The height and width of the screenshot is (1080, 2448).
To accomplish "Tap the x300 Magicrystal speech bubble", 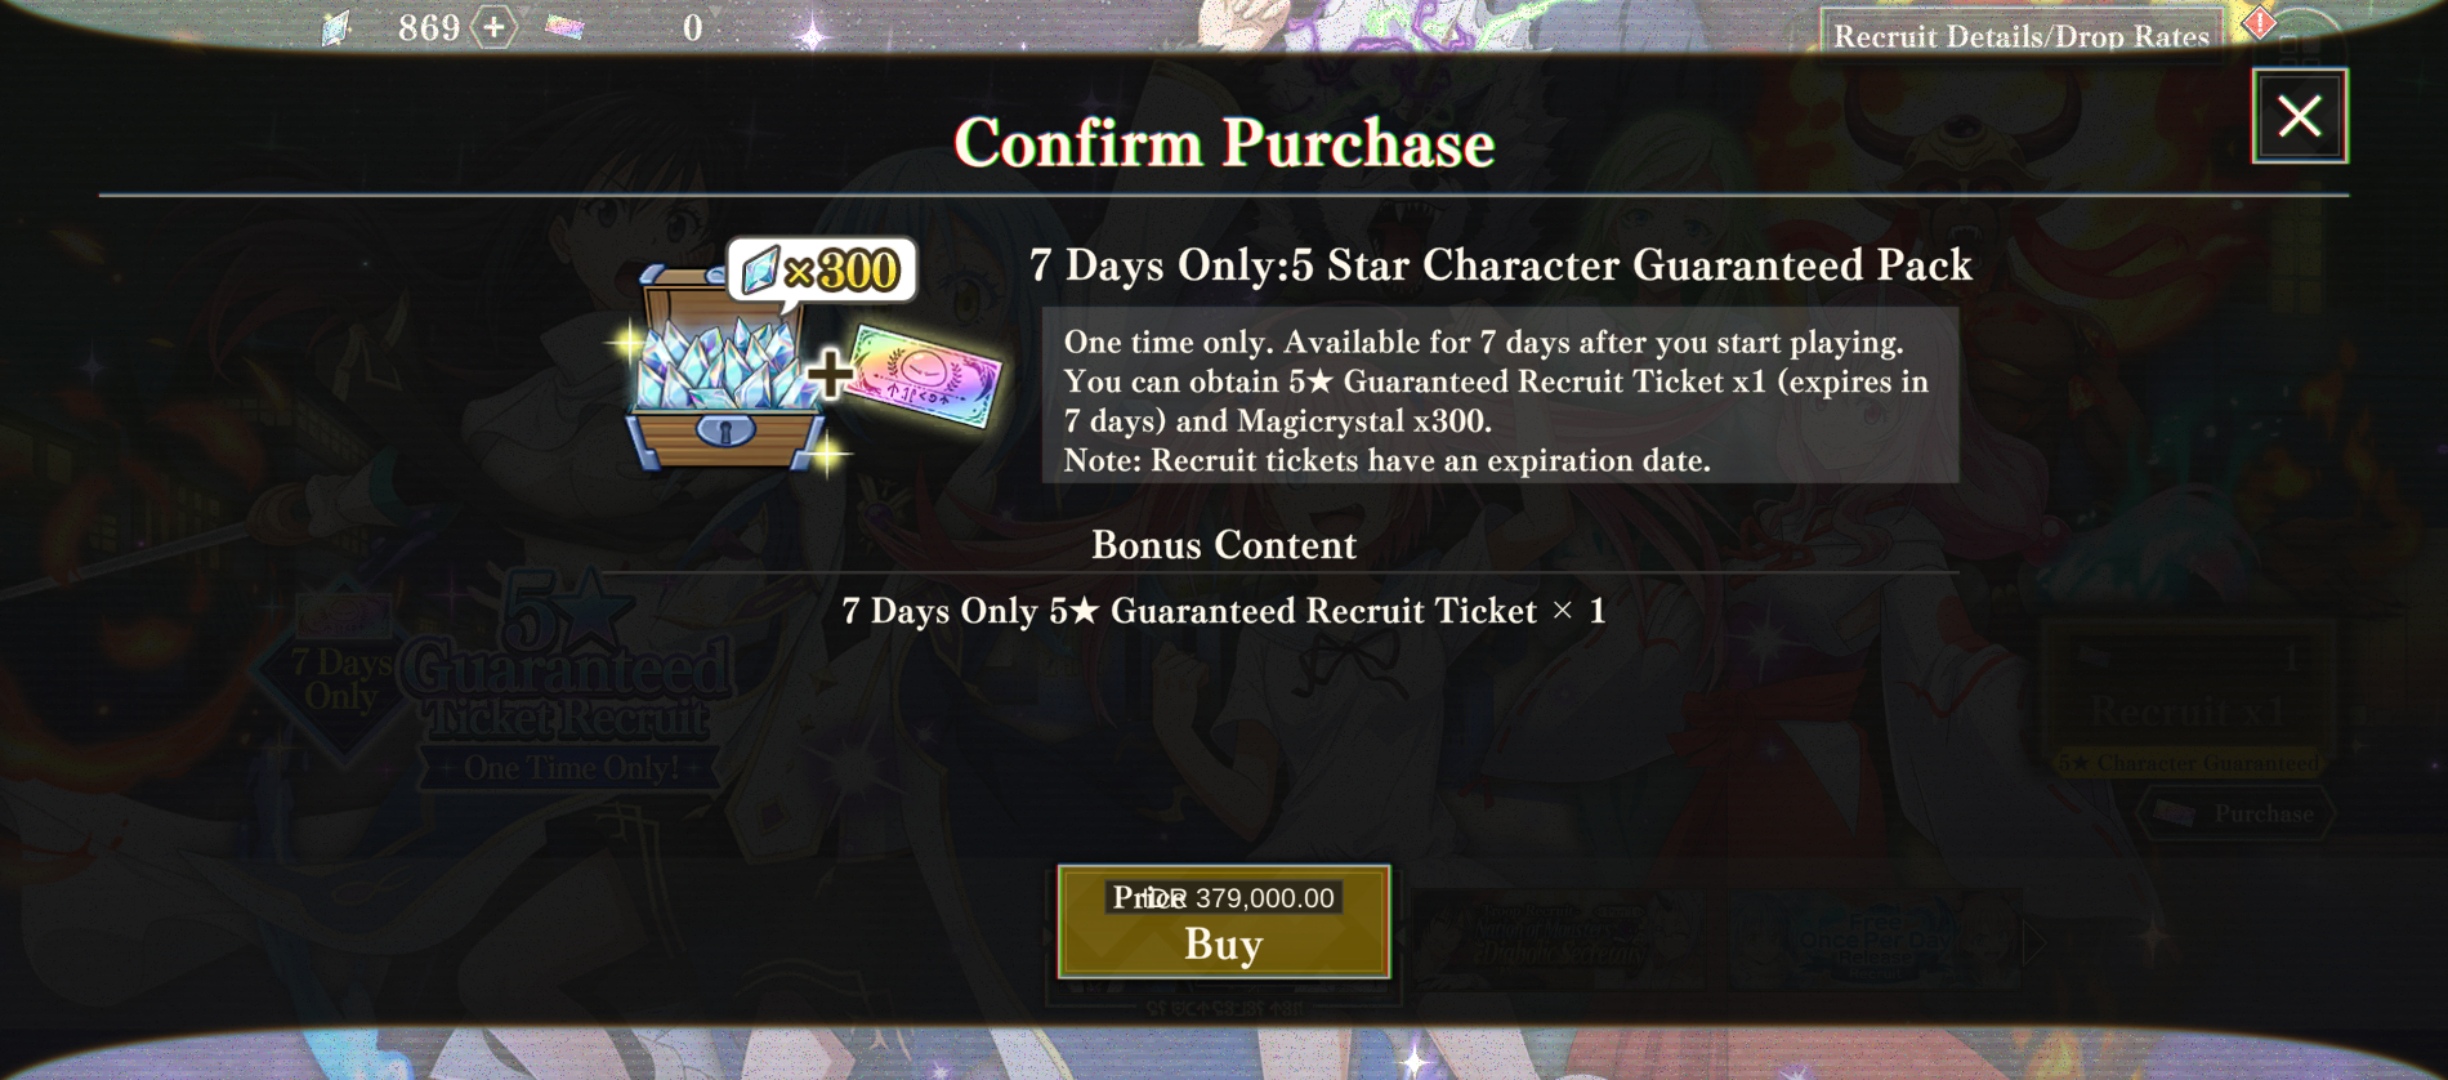I will [x=822, y=270].
